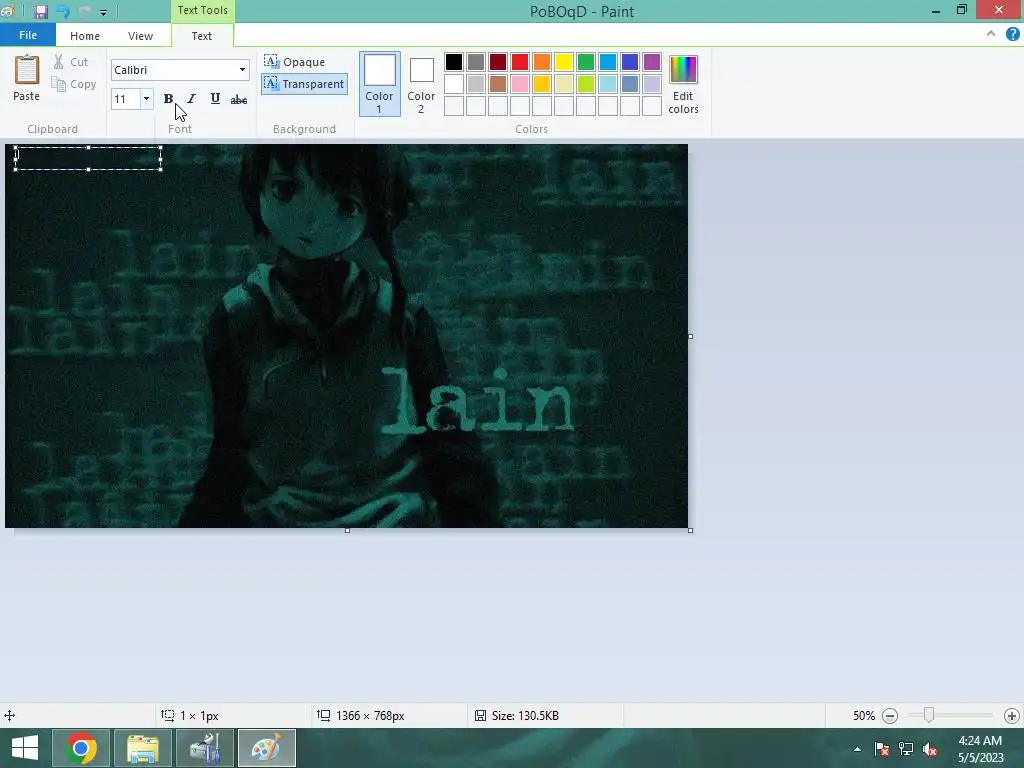
Task: Minimize the ribbon with the chevron
Action: (991, 35)
